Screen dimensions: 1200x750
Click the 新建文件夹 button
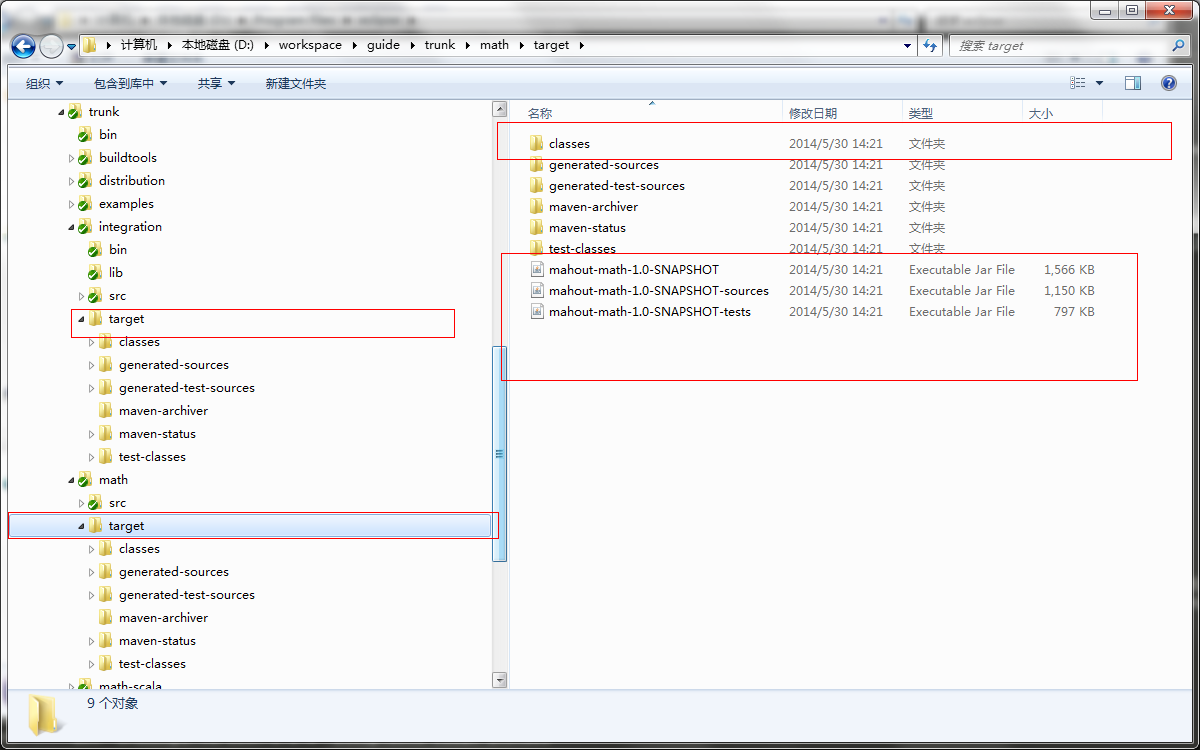tap(295, 84)
